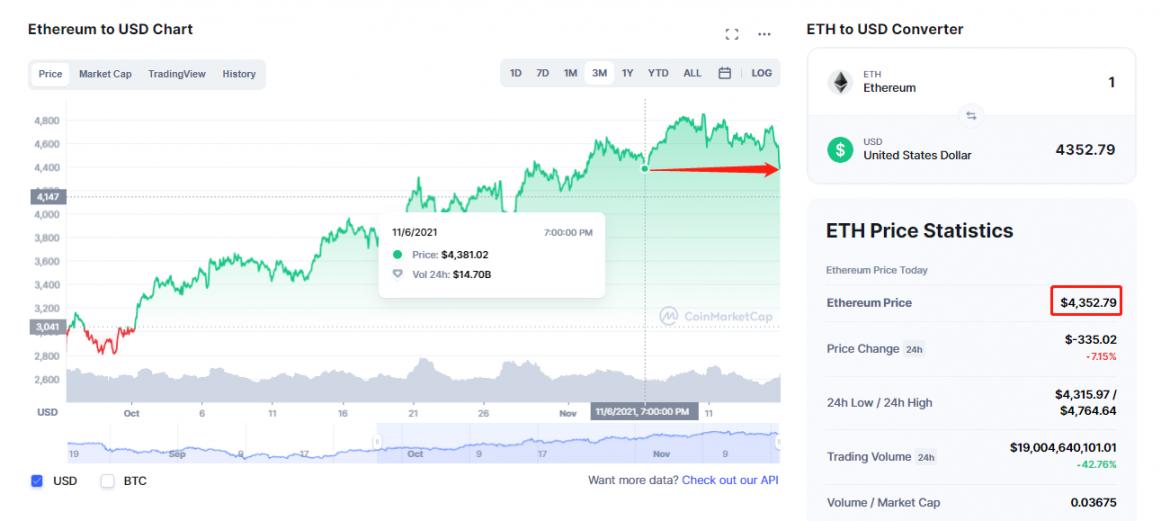Enable the BTC checkbox
1161x521 pixels.
pyautogui.click(x=108, y=481)
